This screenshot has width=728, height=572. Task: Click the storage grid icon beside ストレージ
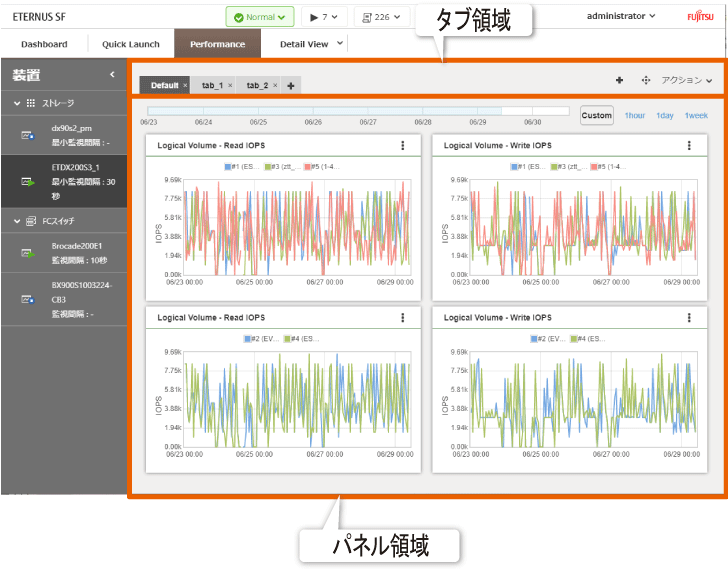coord(31,103)
